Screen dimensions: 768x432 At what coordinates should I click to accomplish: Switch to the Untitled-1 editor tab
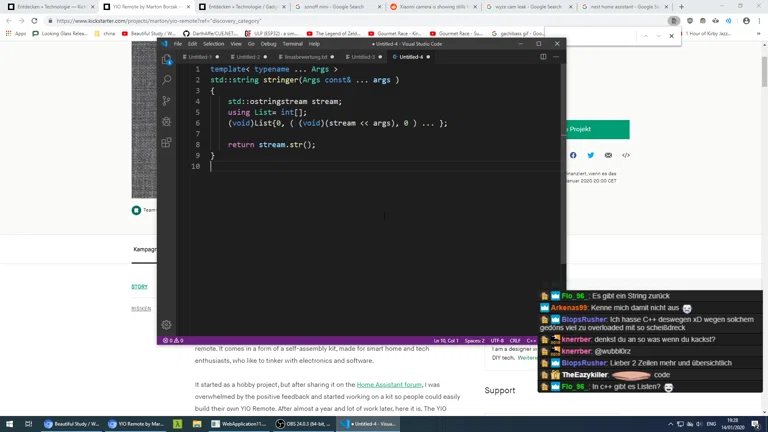pyautogui.click(x=200, y=57)
